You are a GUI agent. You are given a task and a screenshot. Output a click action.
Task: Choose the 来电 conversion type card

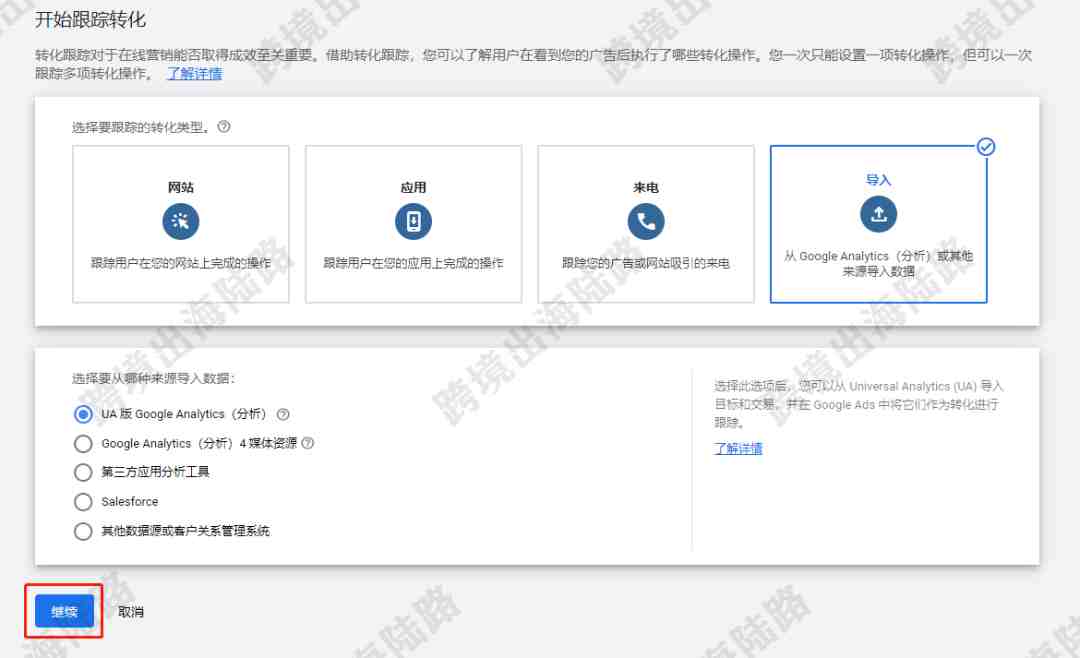coord(646,224)
